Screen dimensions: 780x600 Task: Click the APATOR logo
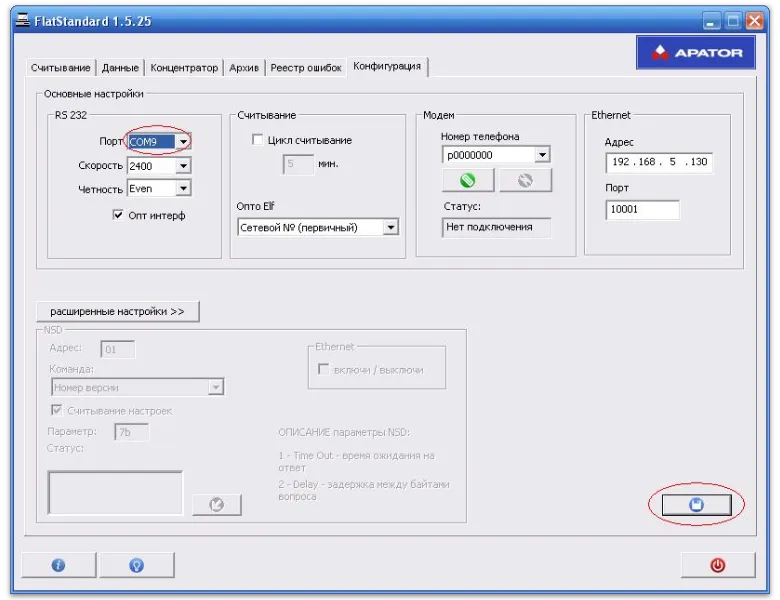(696, 52)
